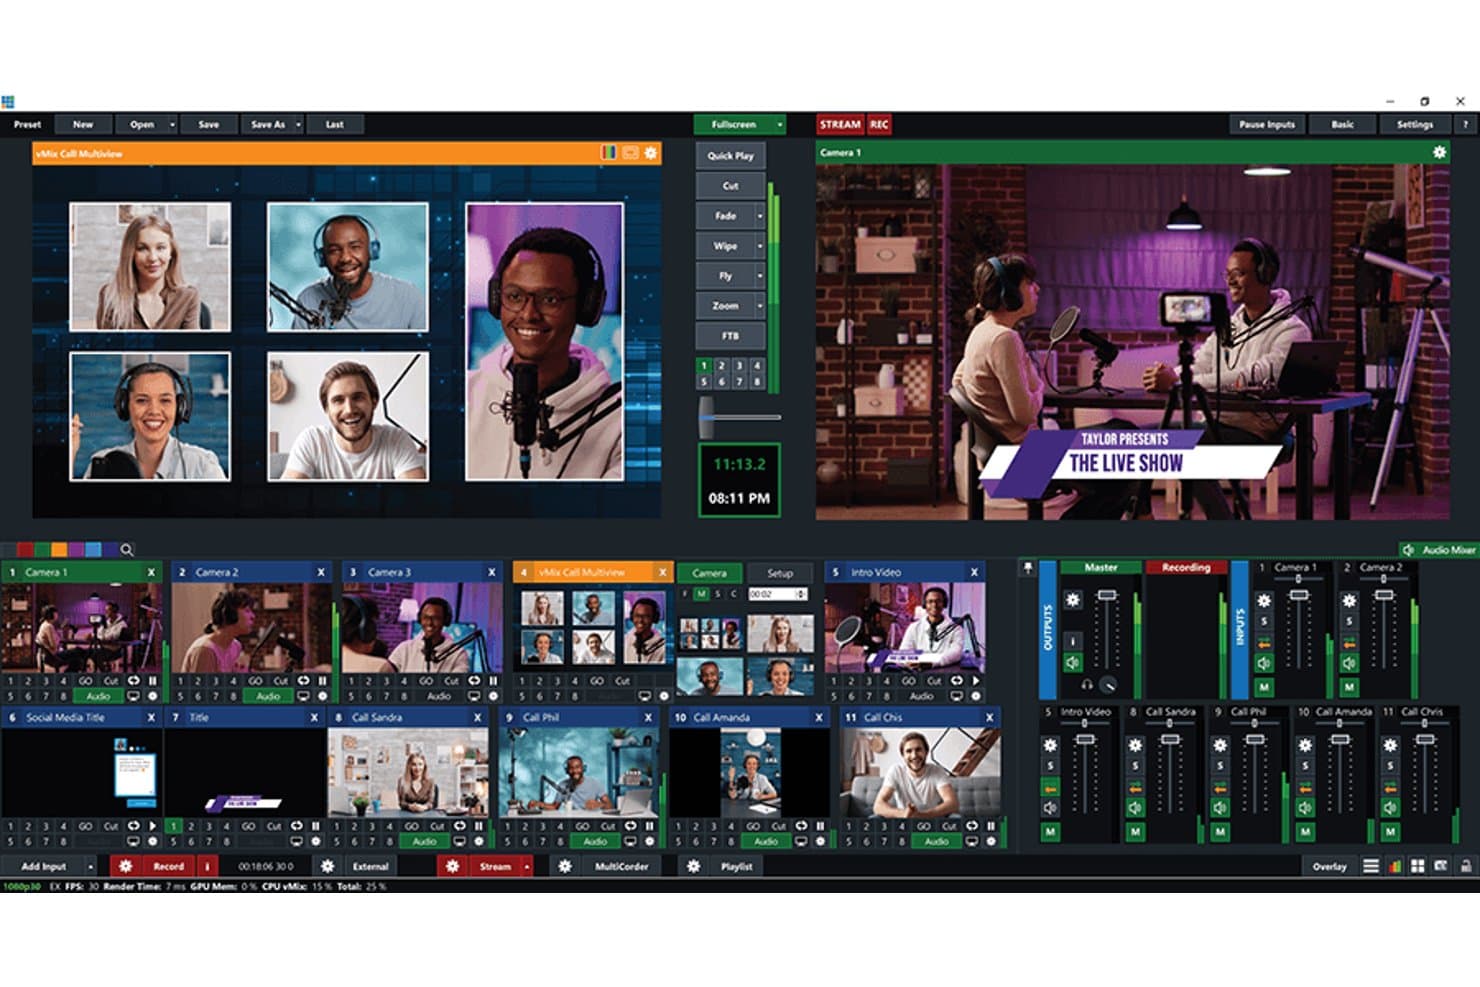1480x987 pixels.
Task: Open the Add Input dropdown arrow
Action: (90, 866)
